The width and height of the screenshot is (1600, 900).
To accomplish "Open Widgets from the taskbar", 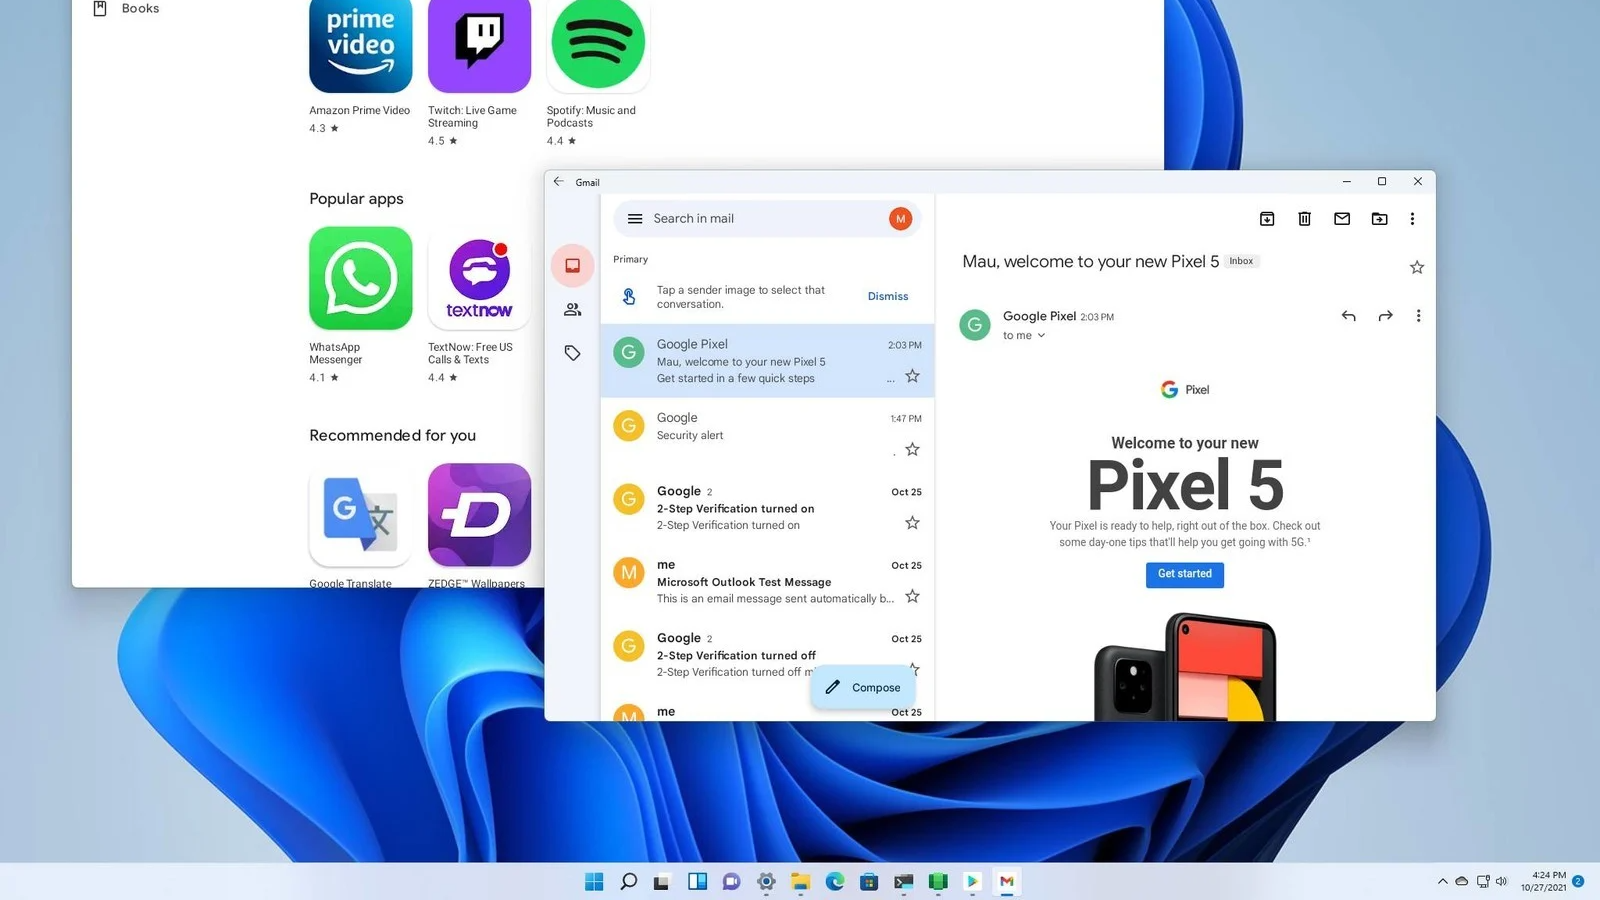I will tap(697, 881).
